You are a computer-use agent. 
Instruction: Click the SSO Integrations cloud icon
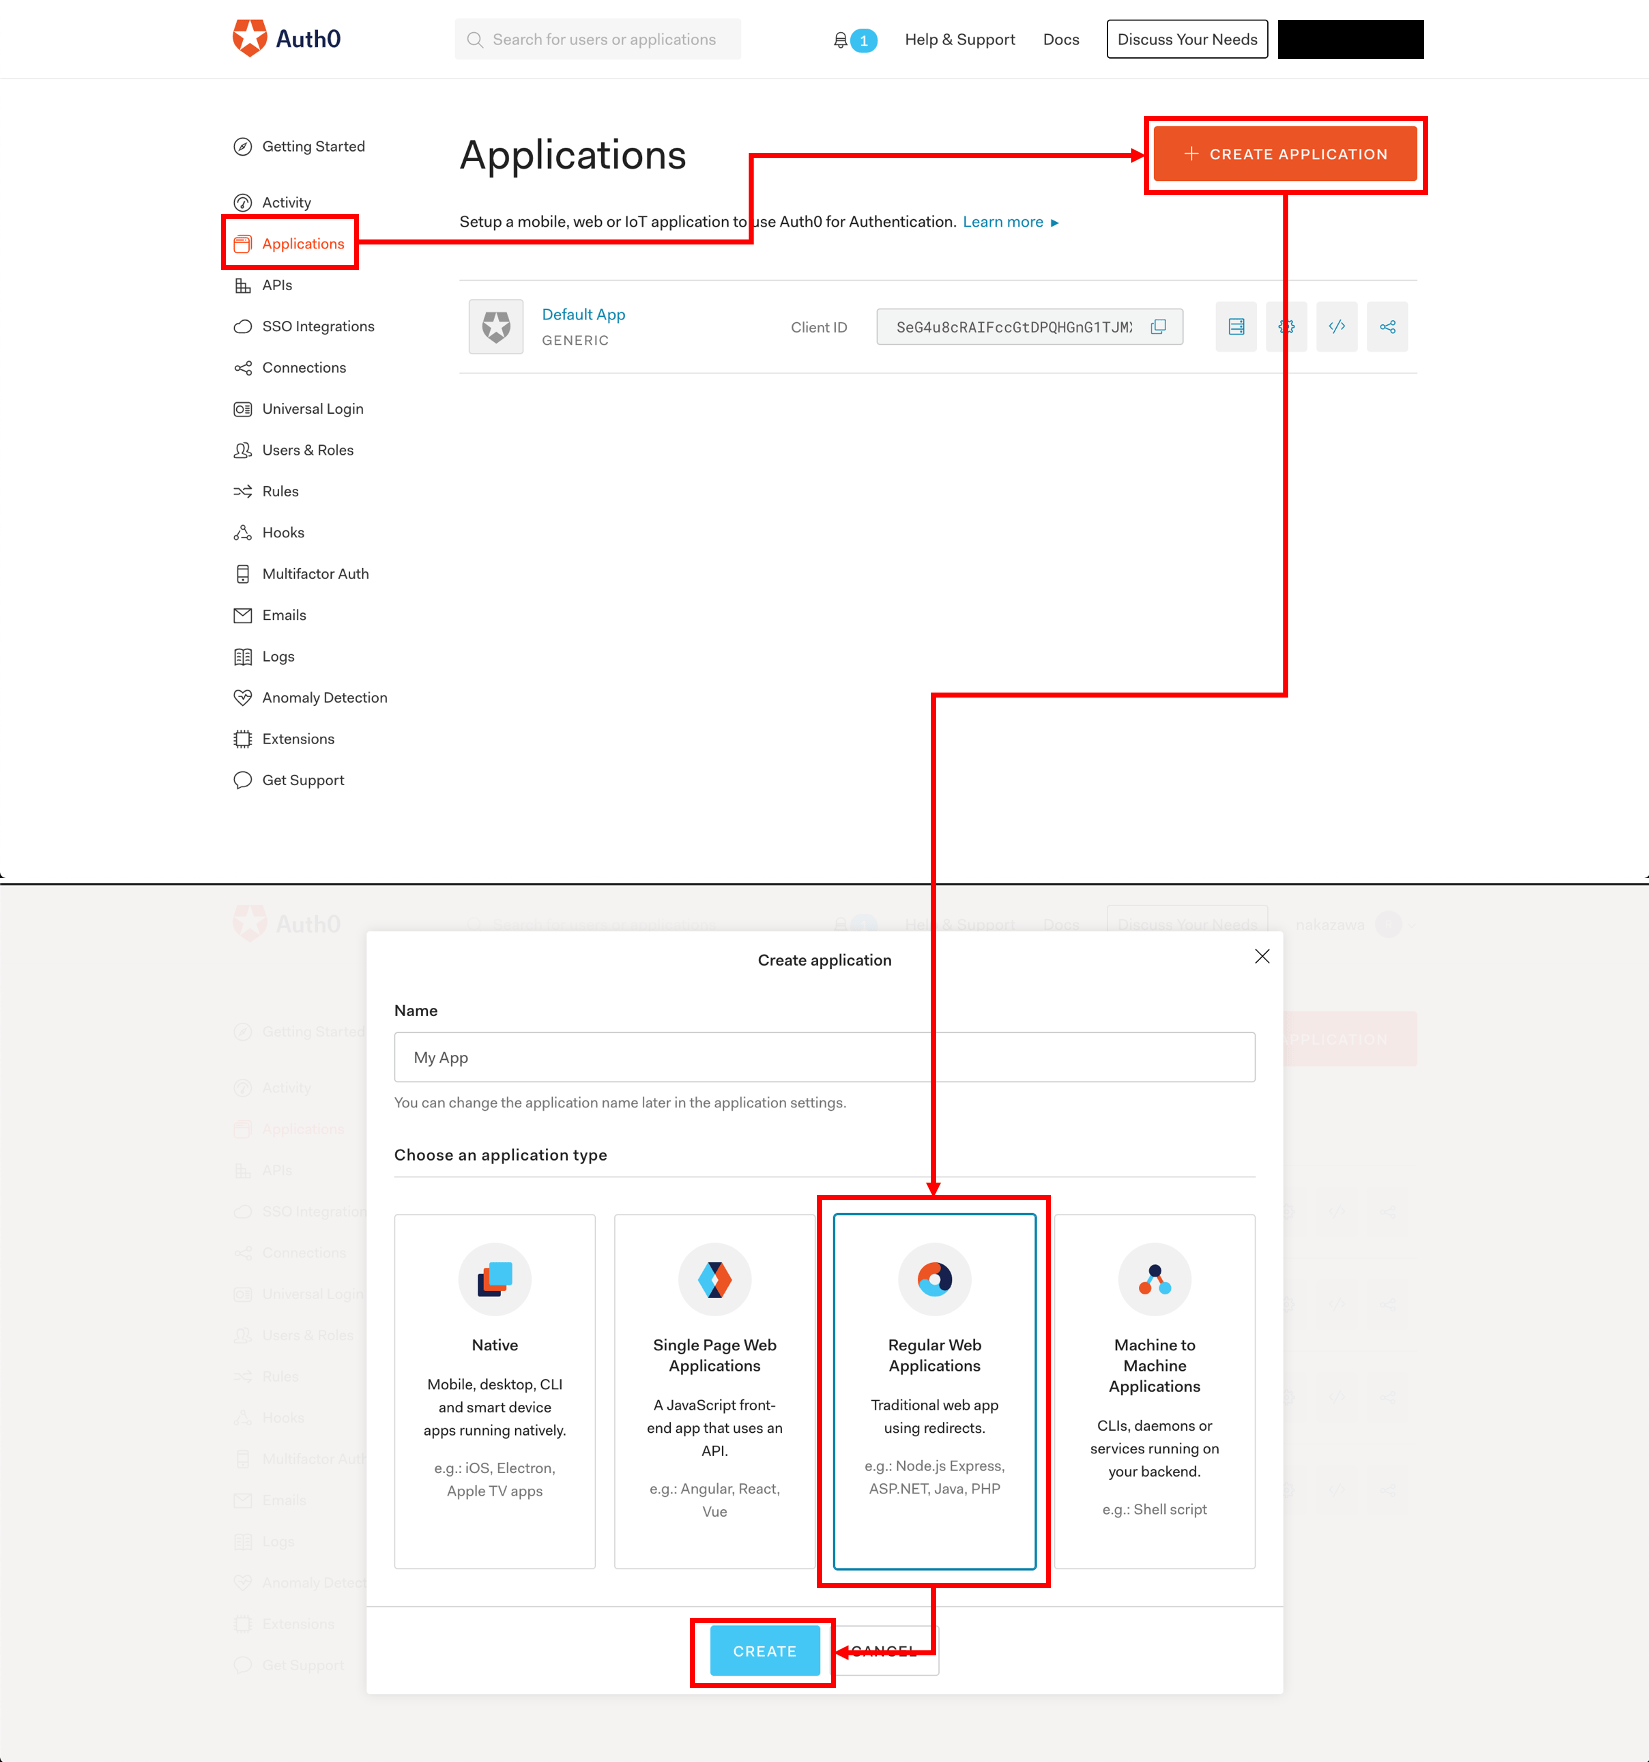point(242,326)
